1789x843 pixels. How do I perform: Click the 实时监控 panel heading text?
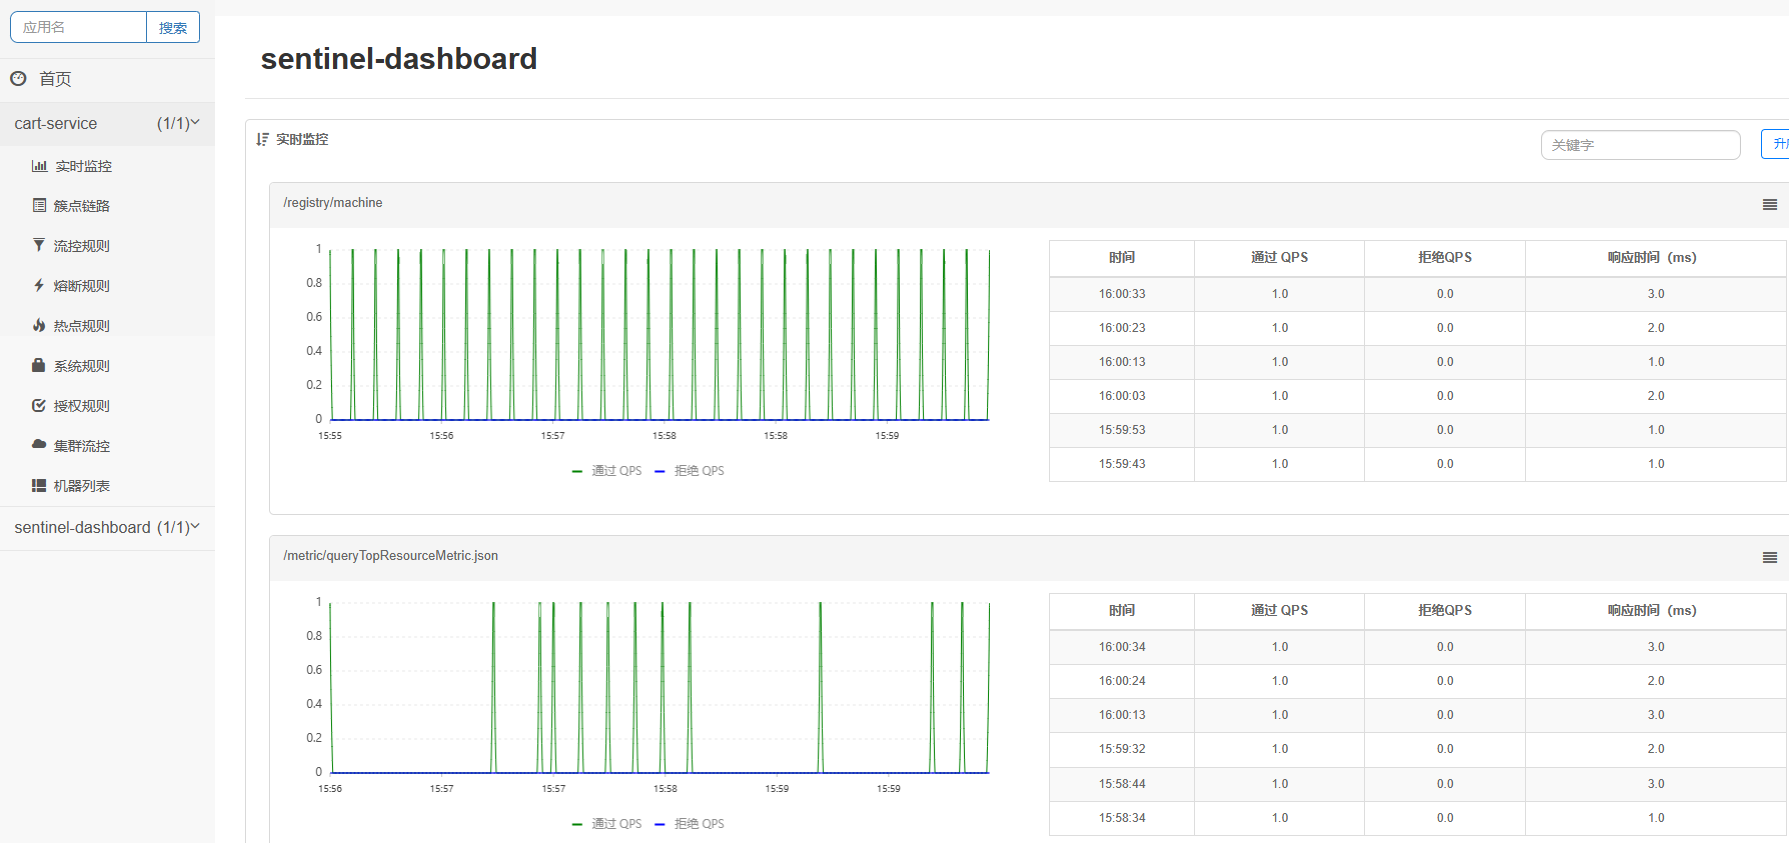point(302,140)
